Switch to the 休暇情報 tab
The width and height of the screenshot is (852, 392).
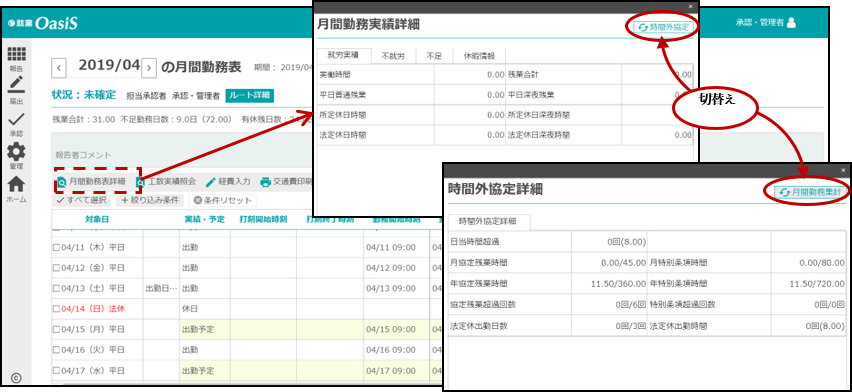click(479, 55)
